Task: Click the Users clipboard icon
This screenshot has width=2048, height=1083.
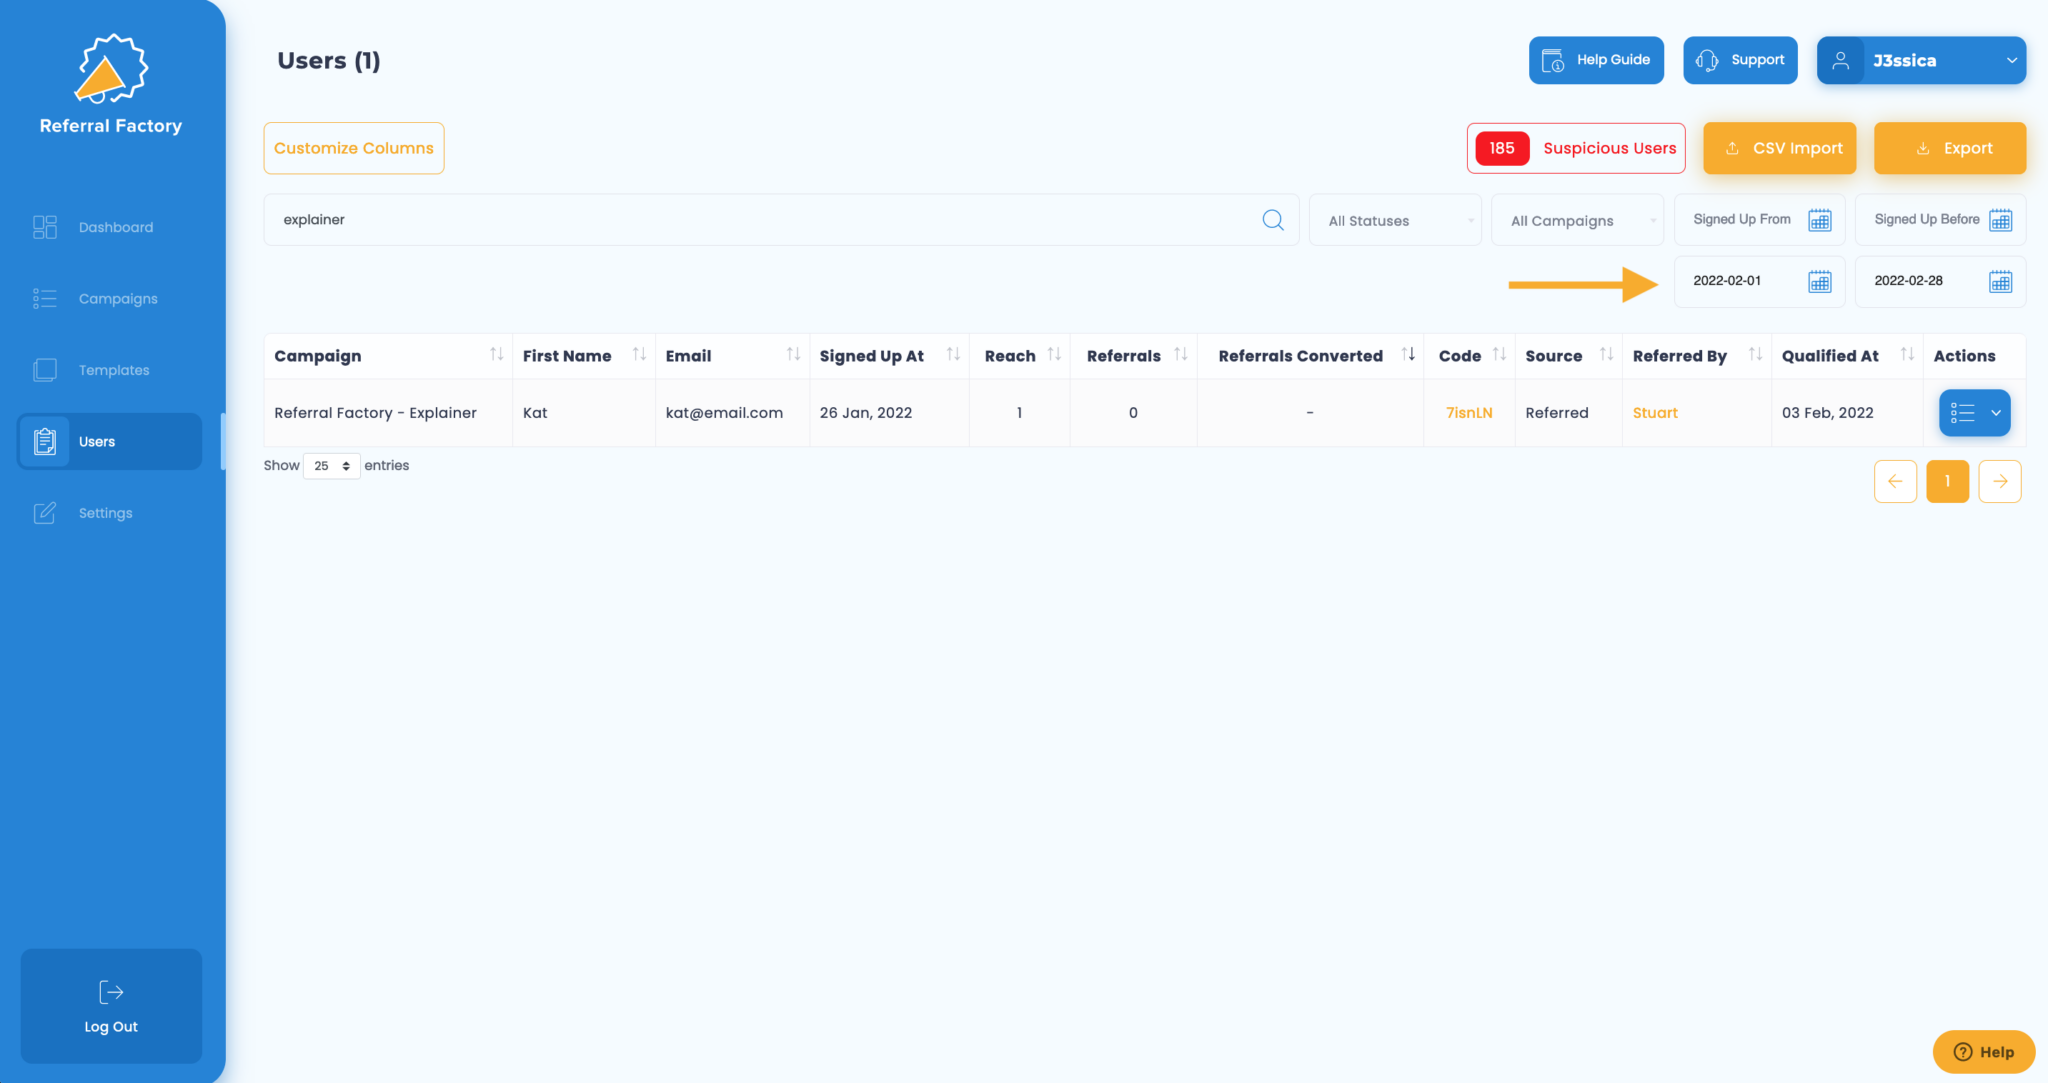Action: [x=45, y=441]
